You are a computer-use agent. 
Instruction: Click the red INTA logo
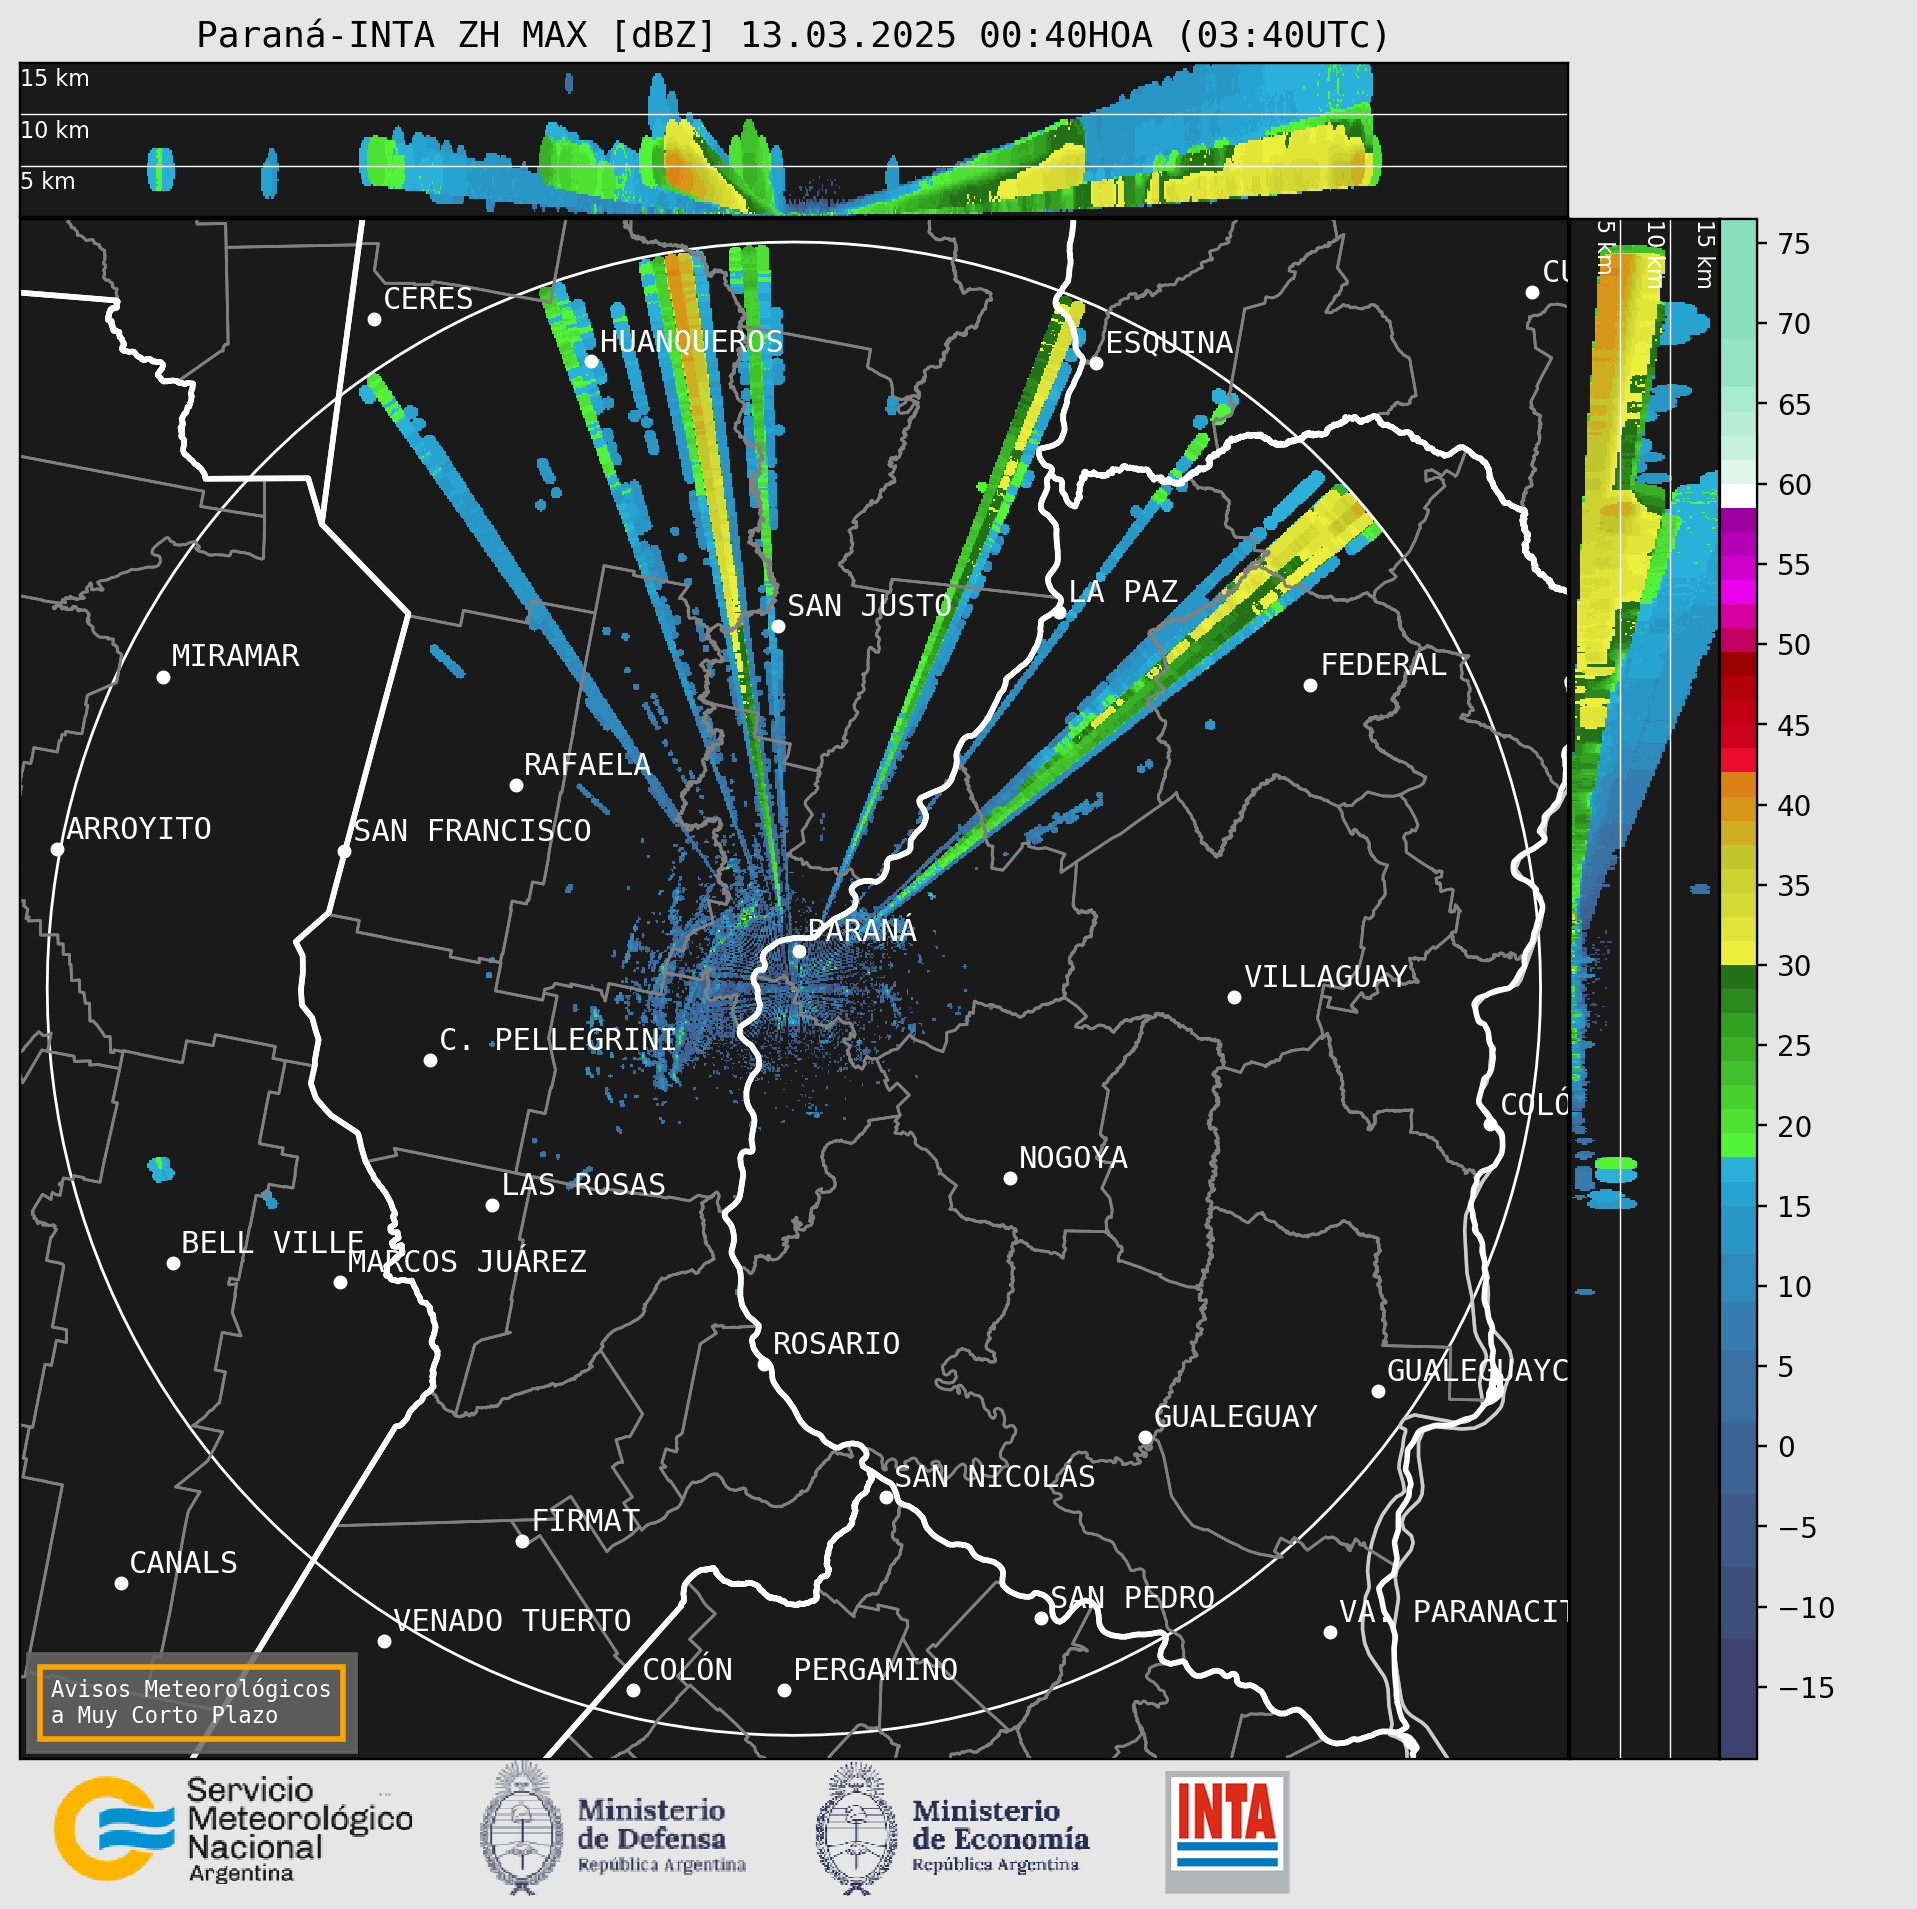[1227, 1831]
